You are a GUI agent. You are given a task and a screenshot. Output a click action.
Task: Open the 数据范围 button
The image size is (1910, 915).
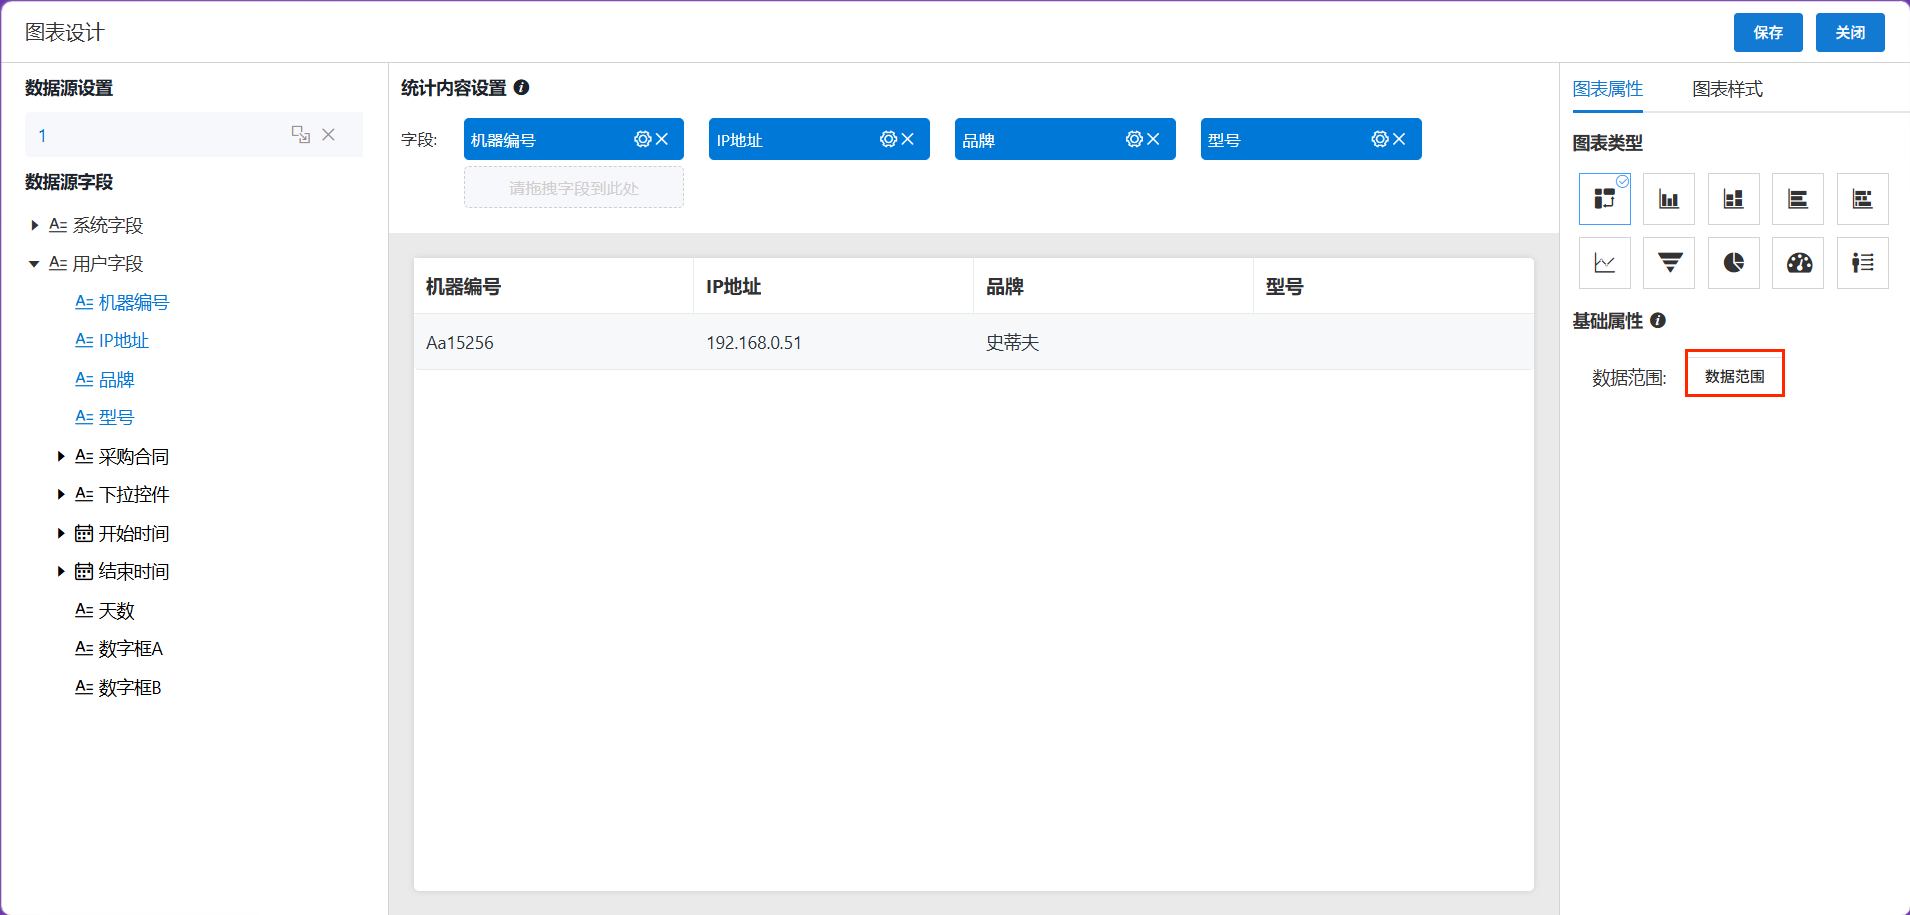(1735, 376)
